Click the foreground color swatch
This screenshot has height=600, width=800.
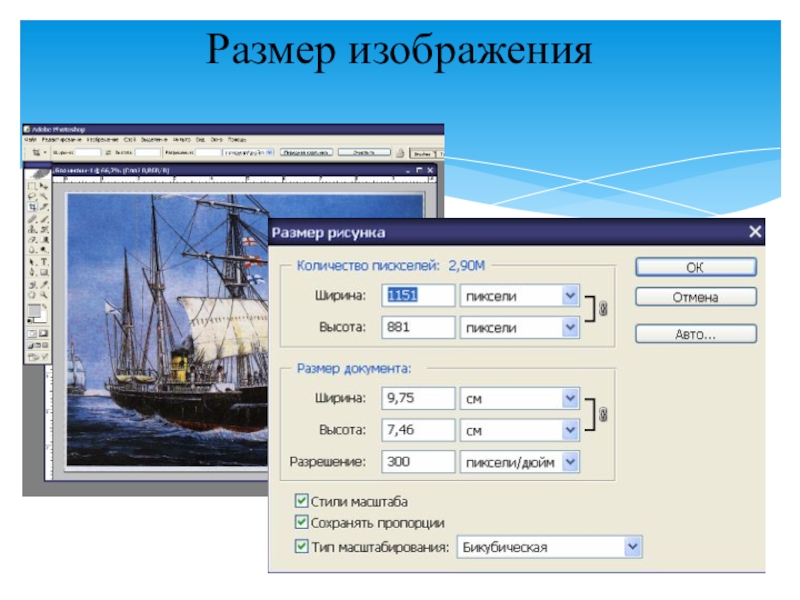[34, 310]
